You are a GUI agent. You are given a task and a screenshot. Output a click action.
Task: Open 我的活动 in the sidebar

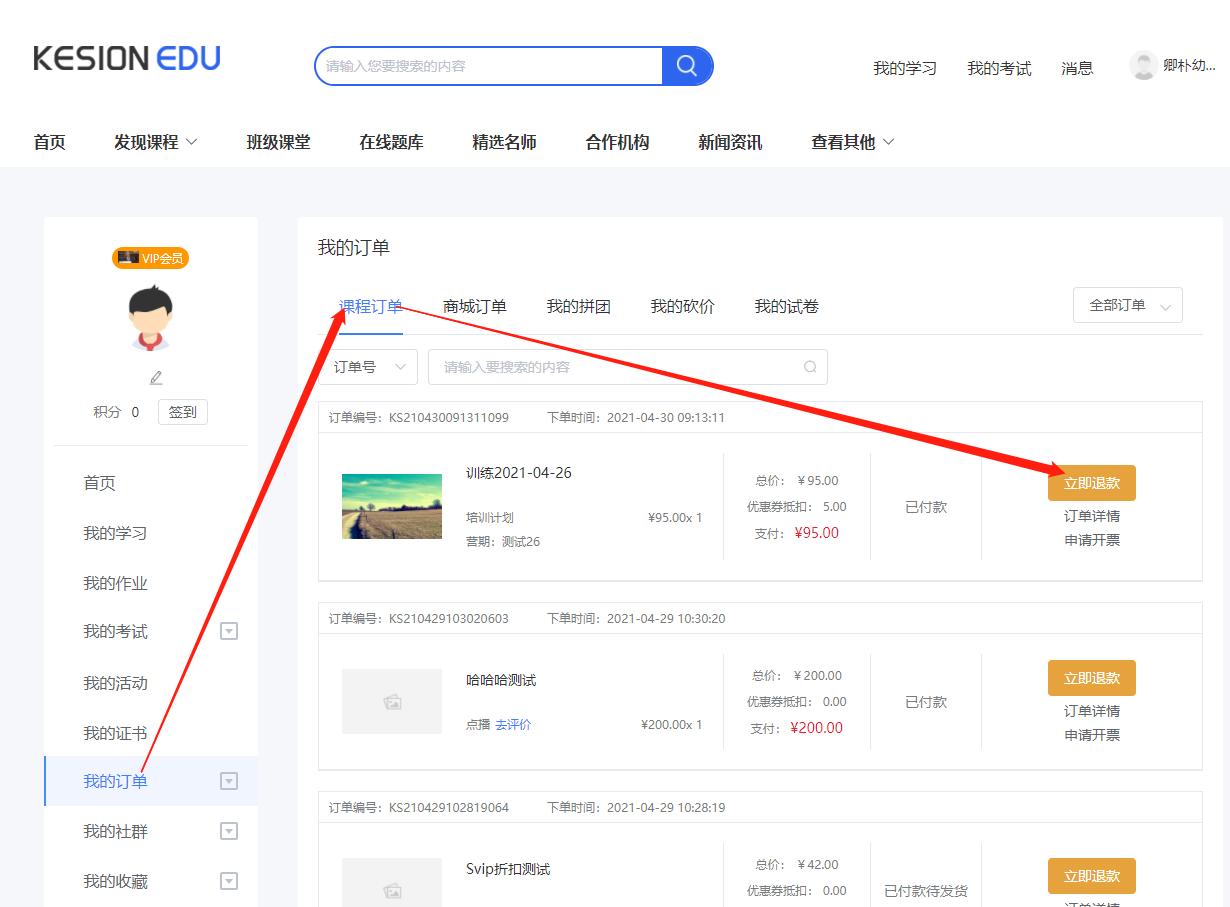pyautogui.click(x=115, y=683)
